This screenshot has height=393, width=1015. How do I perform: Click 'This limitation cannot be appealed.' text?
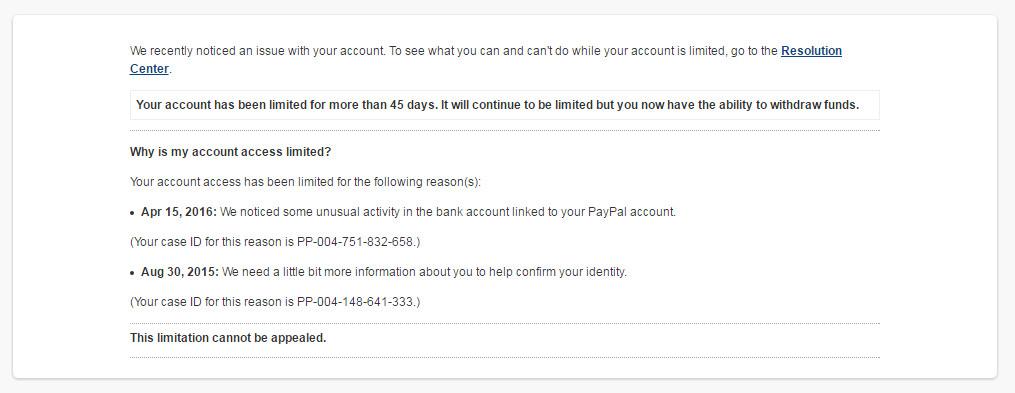pyautogui.click(x=228, y=338)
